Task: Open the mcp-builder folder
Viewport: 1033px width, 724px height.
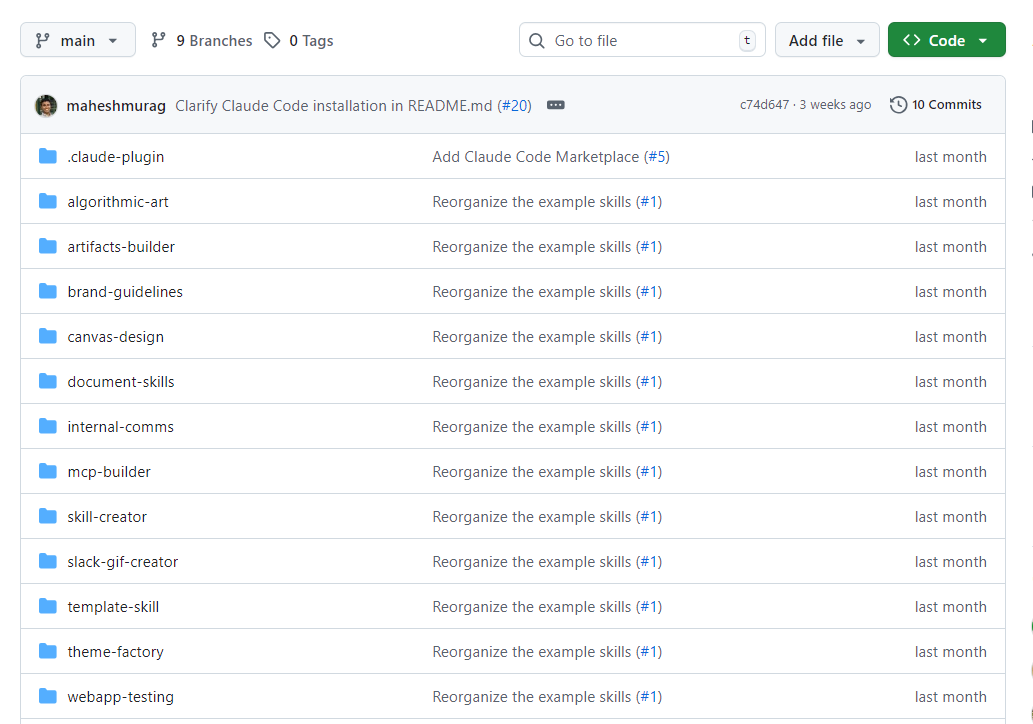Action: [109, 472]
